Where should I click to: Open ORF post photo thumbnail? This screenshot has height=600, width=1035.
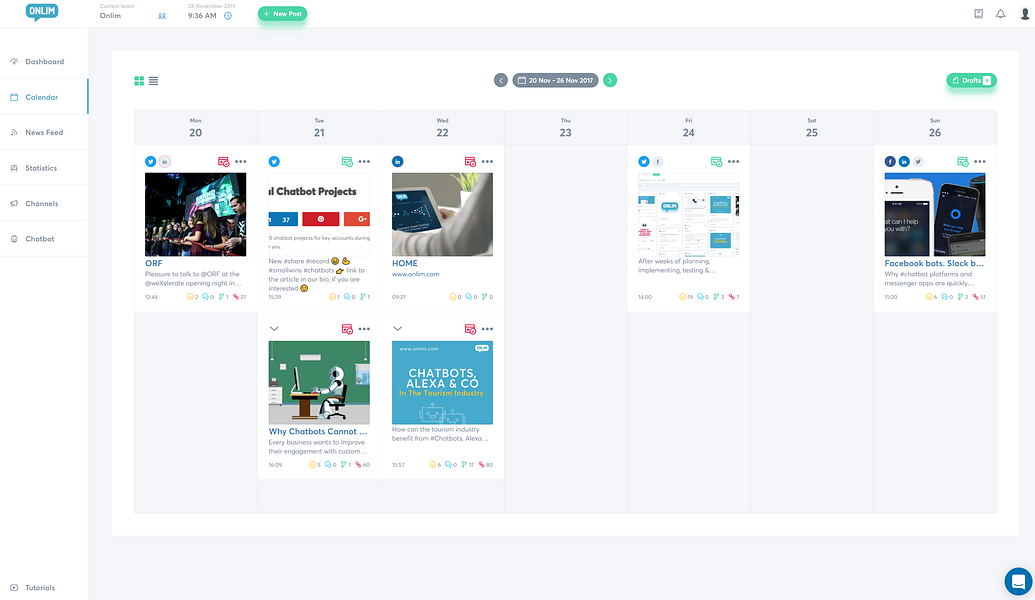(195, 215)
